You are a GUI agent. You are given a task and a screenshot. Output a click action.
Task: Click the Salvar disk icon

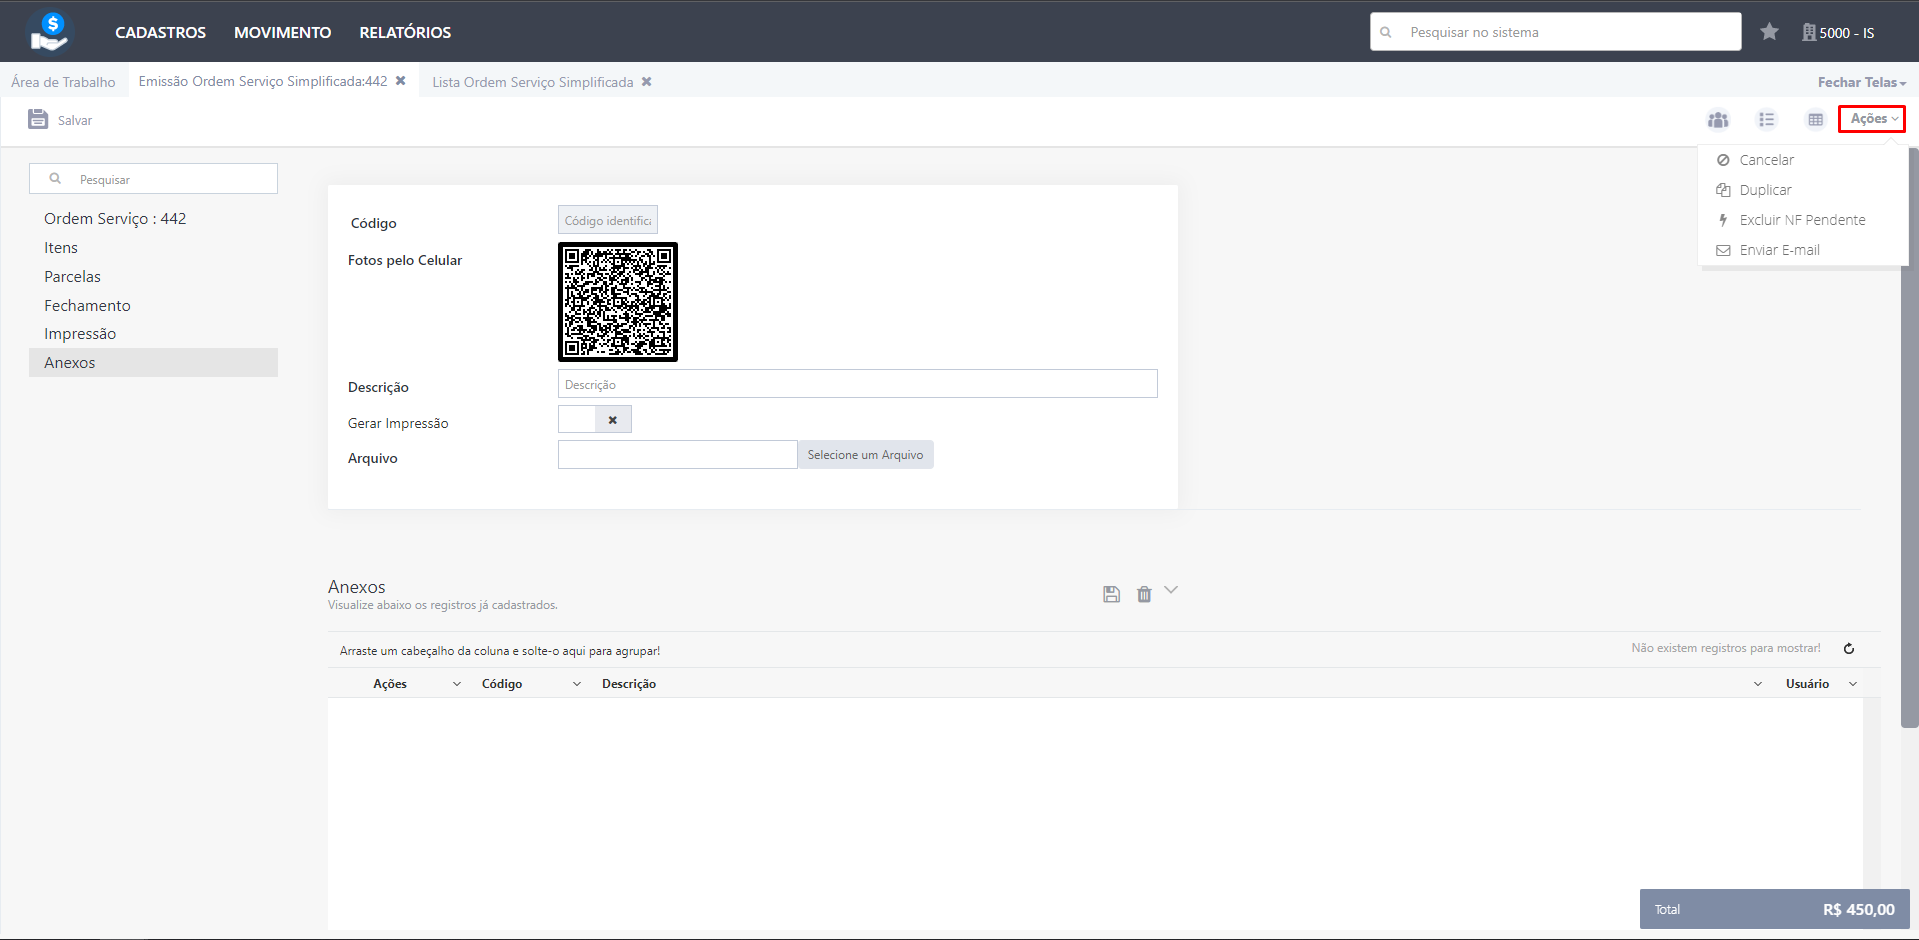(38, 119)
